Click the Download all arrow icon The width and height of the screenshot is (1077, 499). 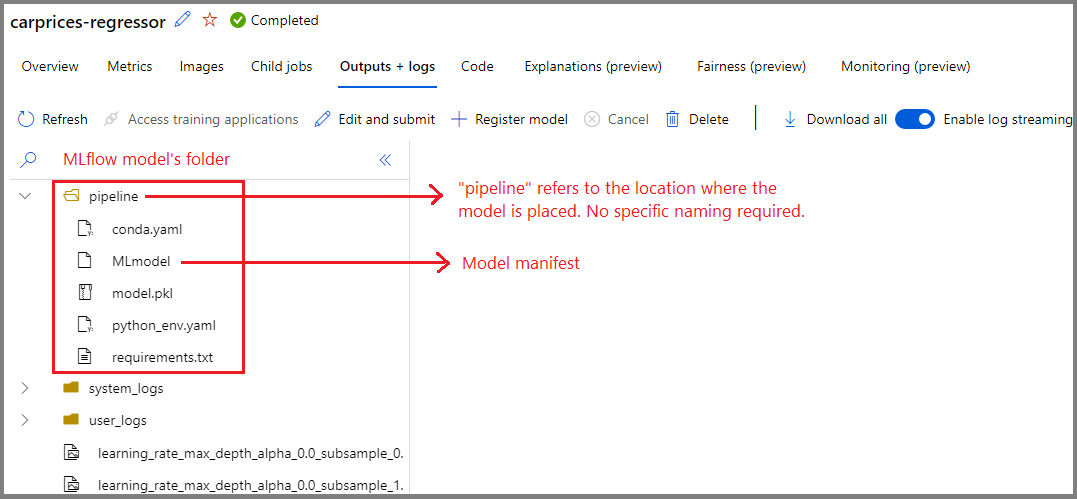[x=790, y=119]
